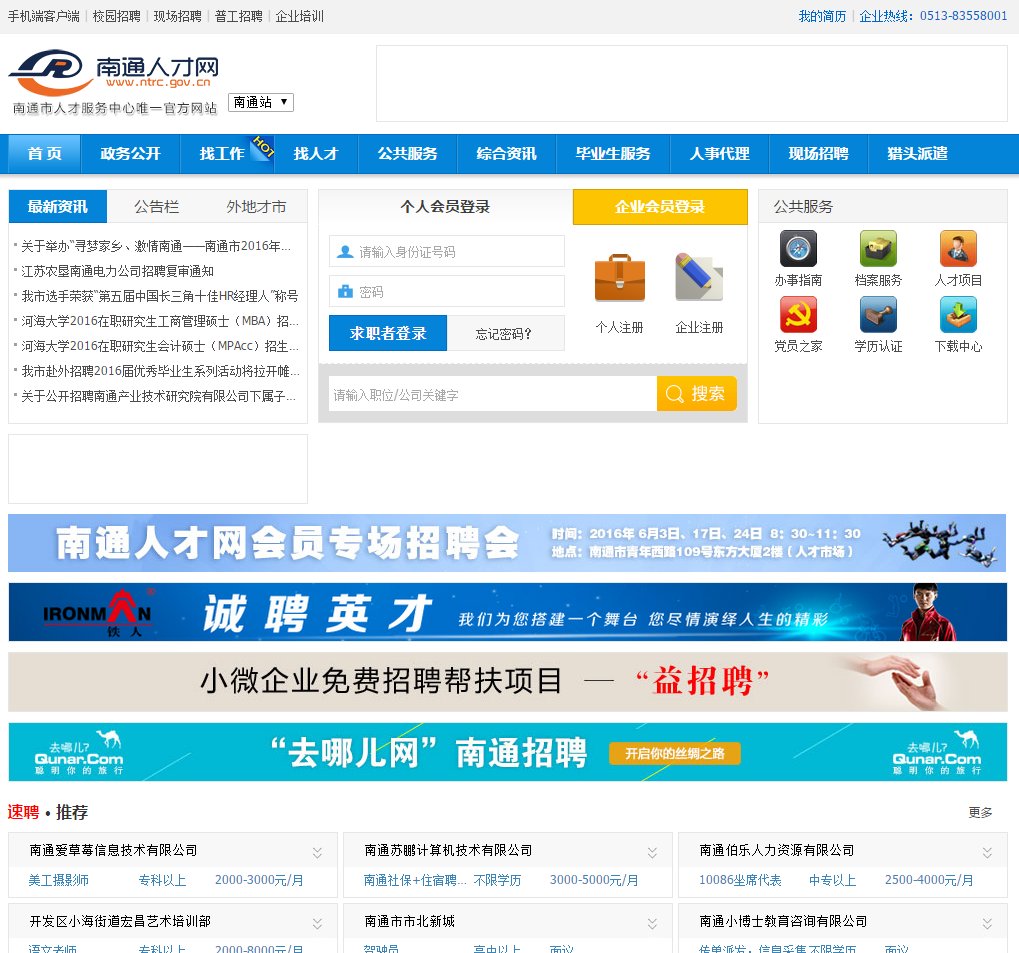Click 去哪儿网 南通招聘 banner
This screenshot has width=1019, height=953.
508,752
